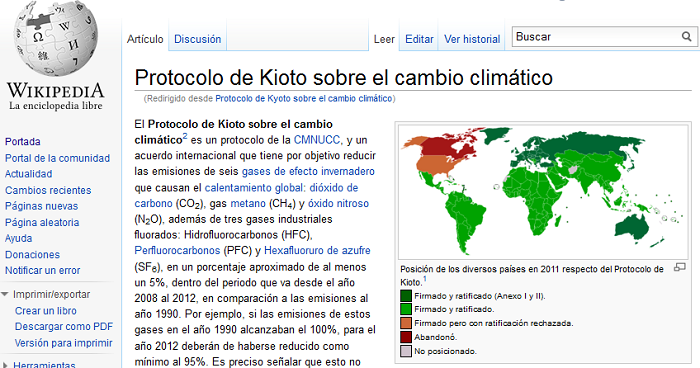Click footnote reference 2 after climático
This screenshot has width=700, height=368.
pyautogui.click(x=185, y=136)
